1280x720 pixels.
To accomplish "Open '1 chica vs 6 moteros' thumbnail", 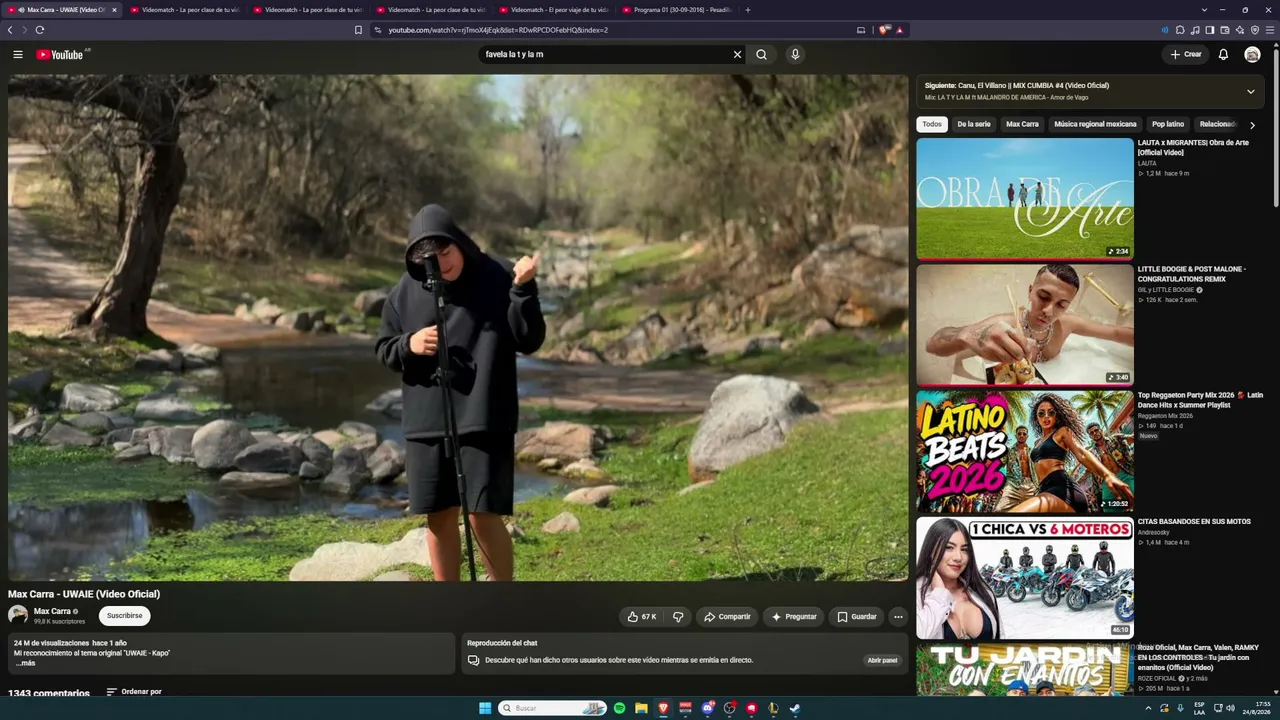I will (x=1025, y=578).
